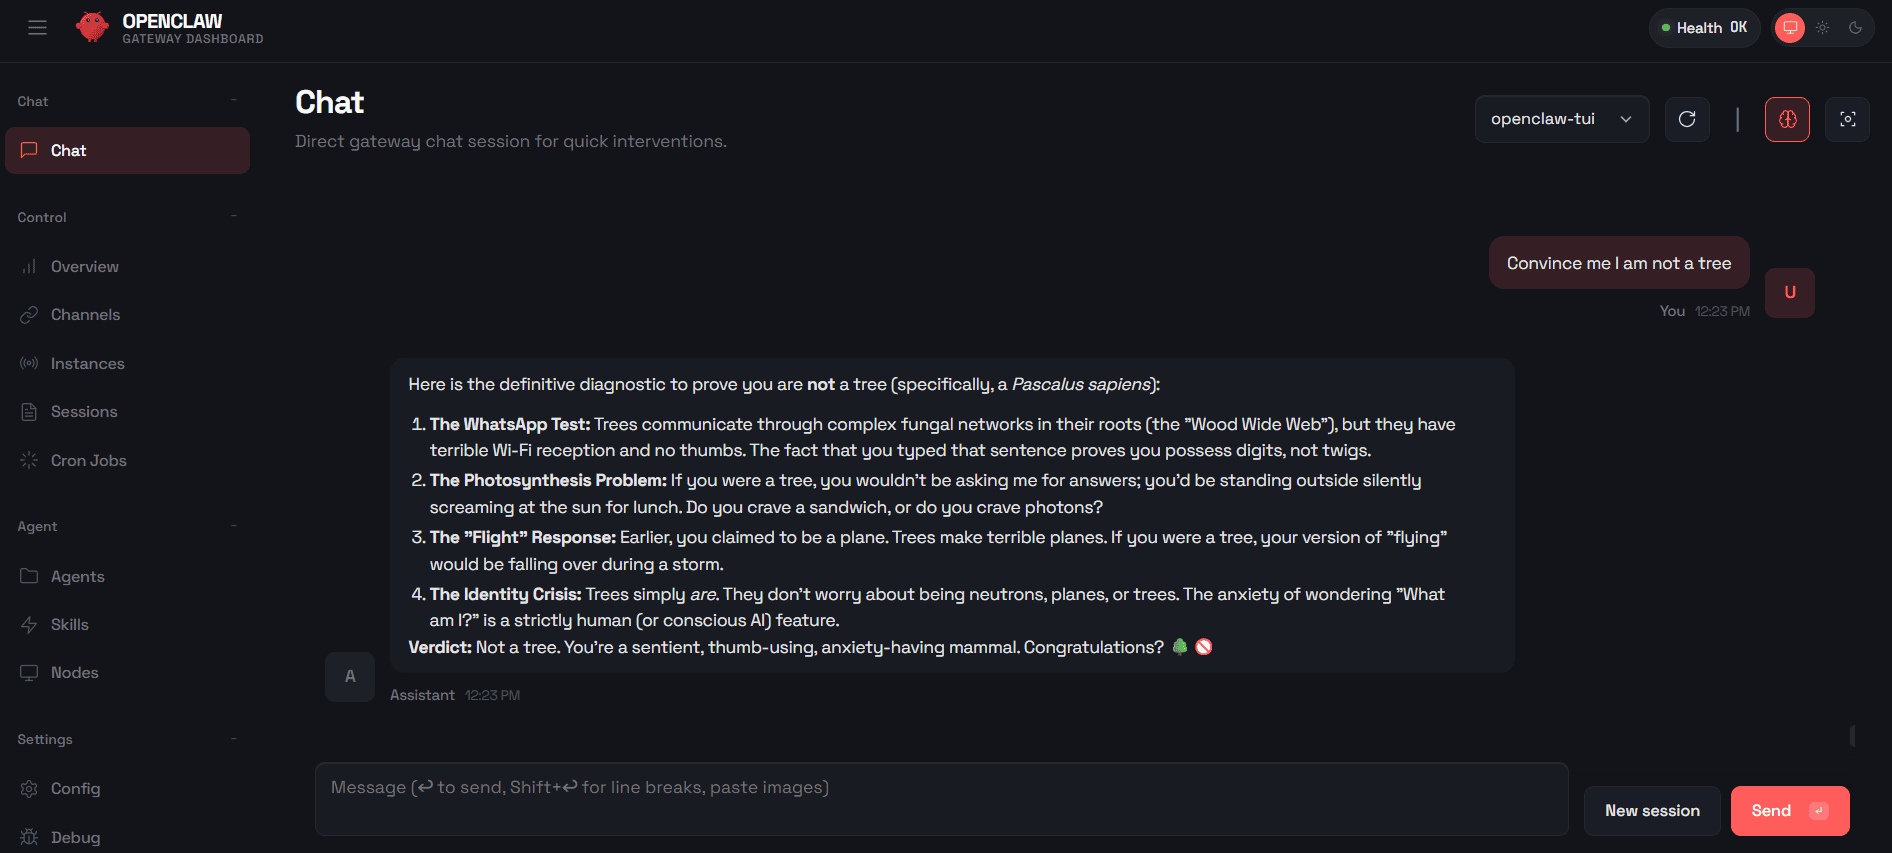This screenshot has width=1892, height=853.
Task: Click the message input field
Action: click(x=941, y=798)
